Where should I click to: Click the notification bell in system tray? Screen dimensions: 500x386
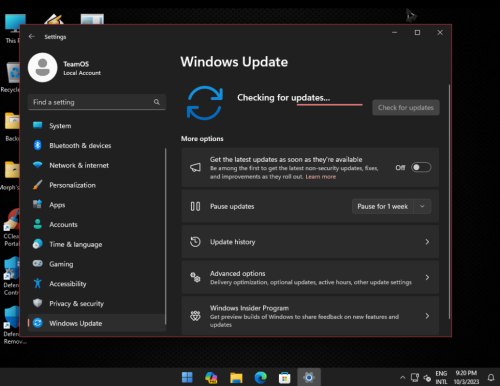(491, 377)
